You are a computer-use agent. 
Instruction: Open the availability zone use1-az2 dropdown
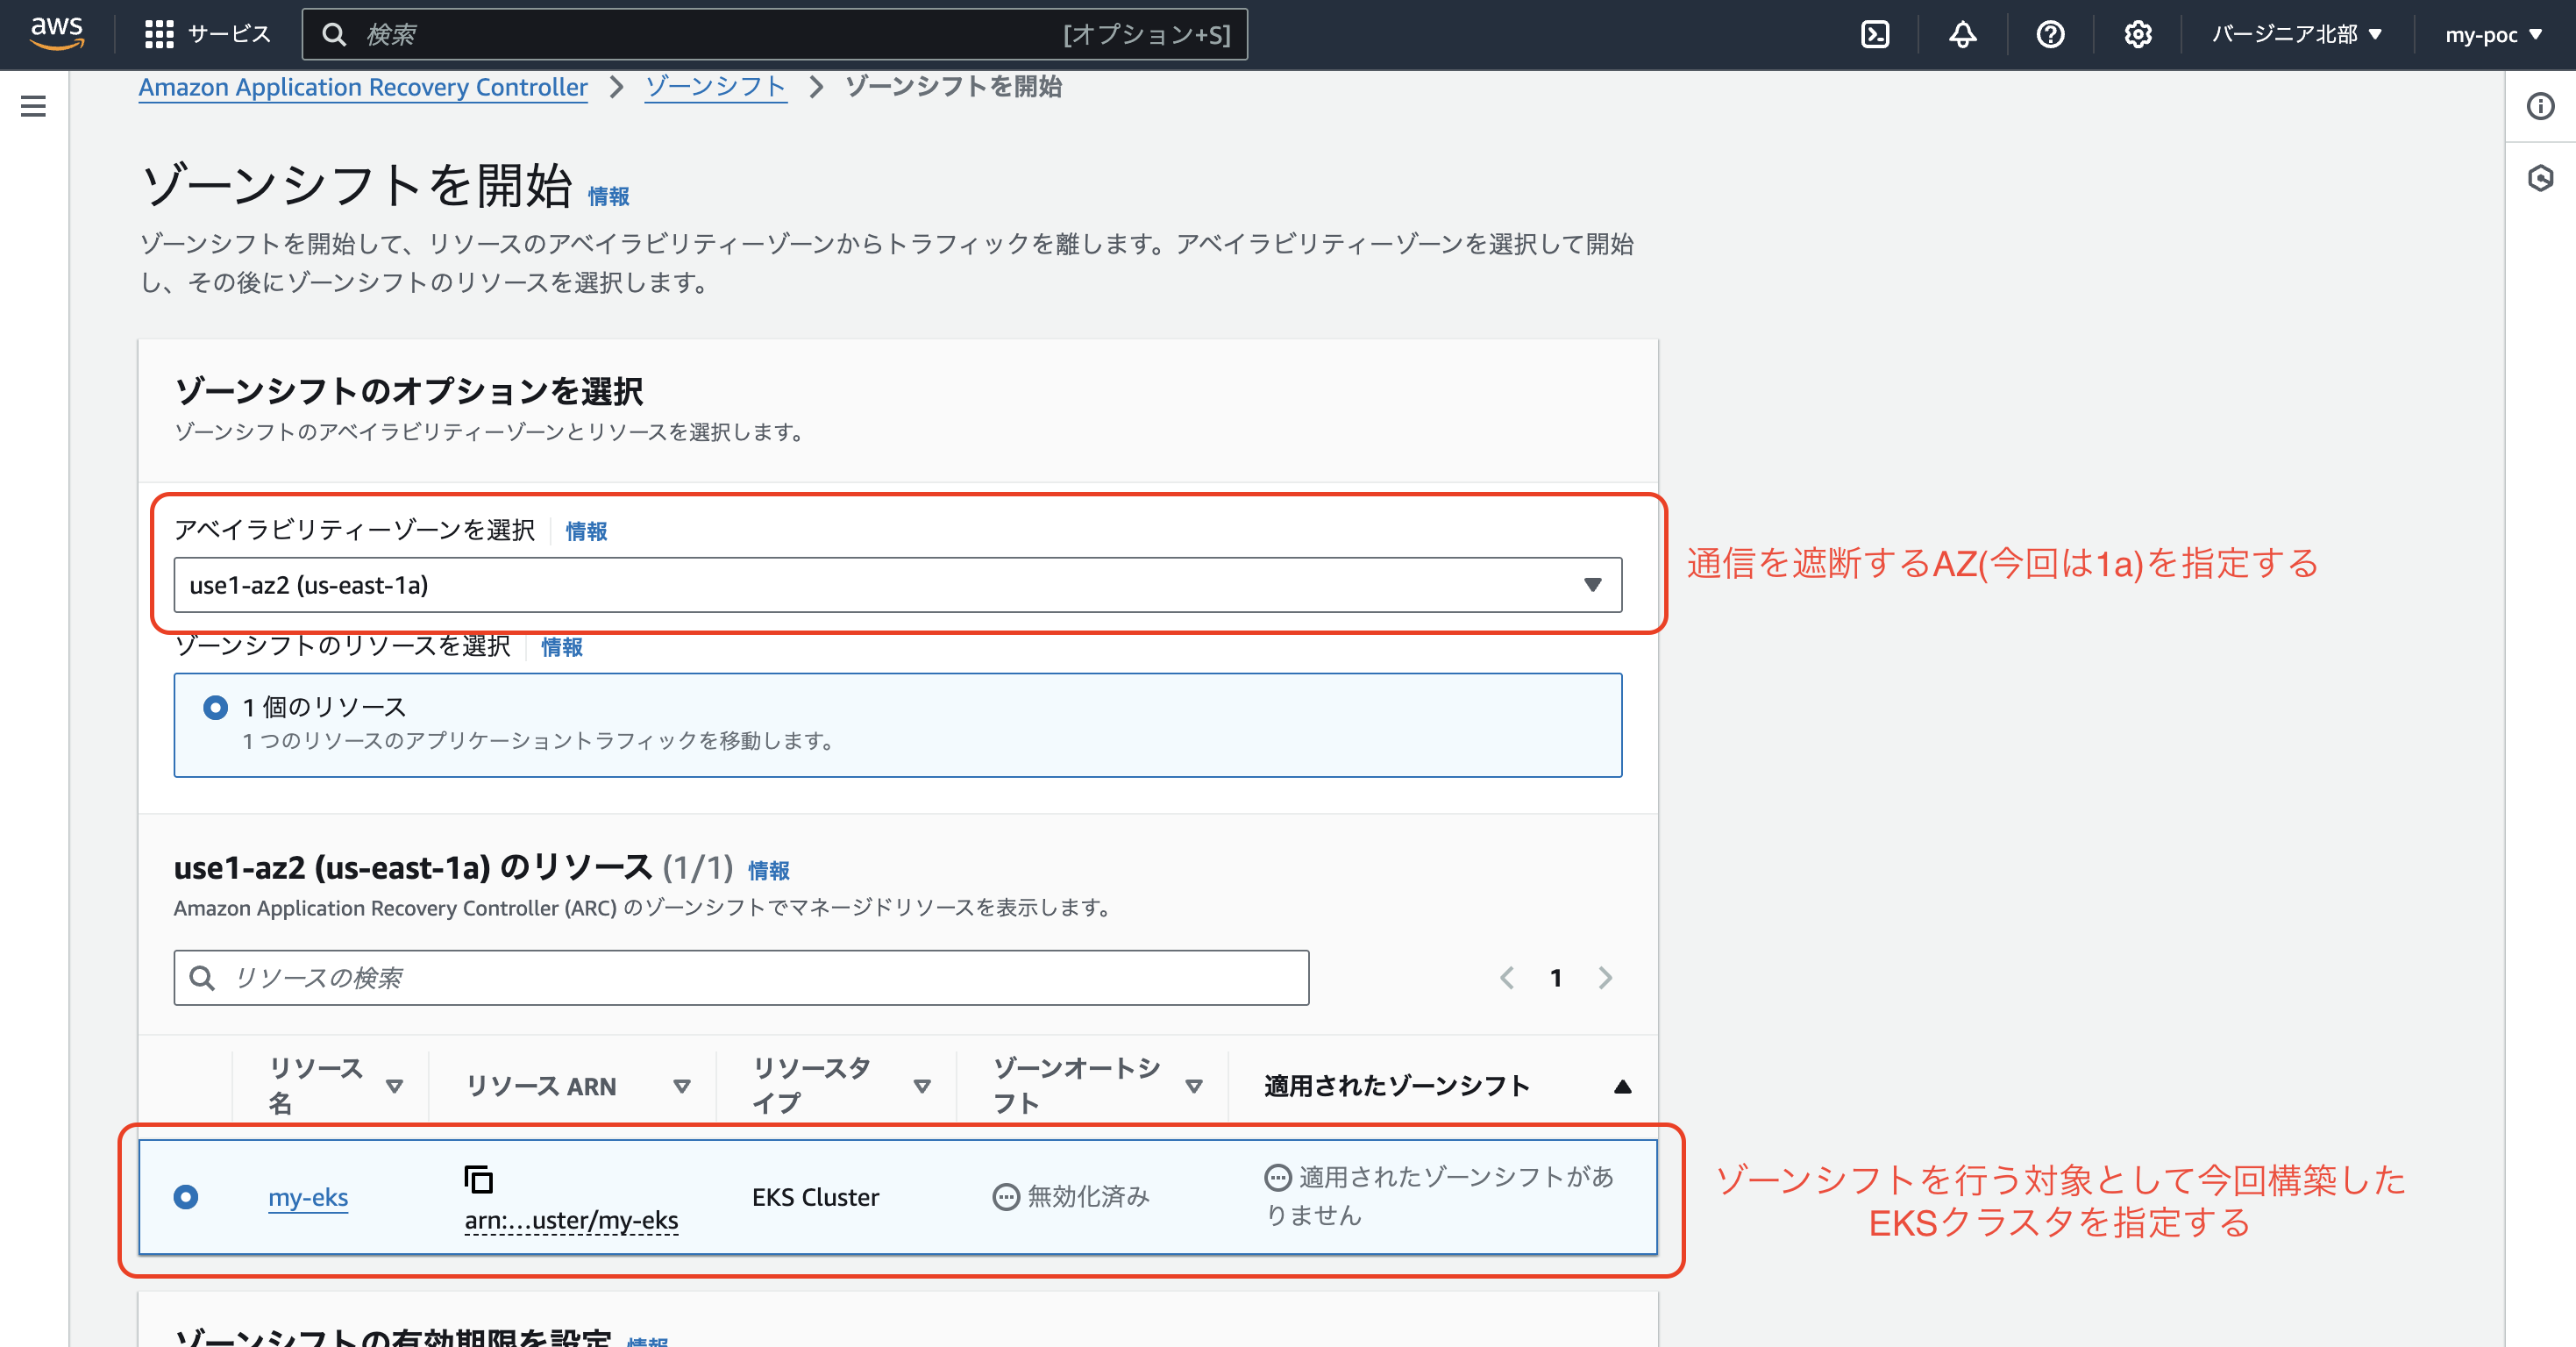point(897,585)
